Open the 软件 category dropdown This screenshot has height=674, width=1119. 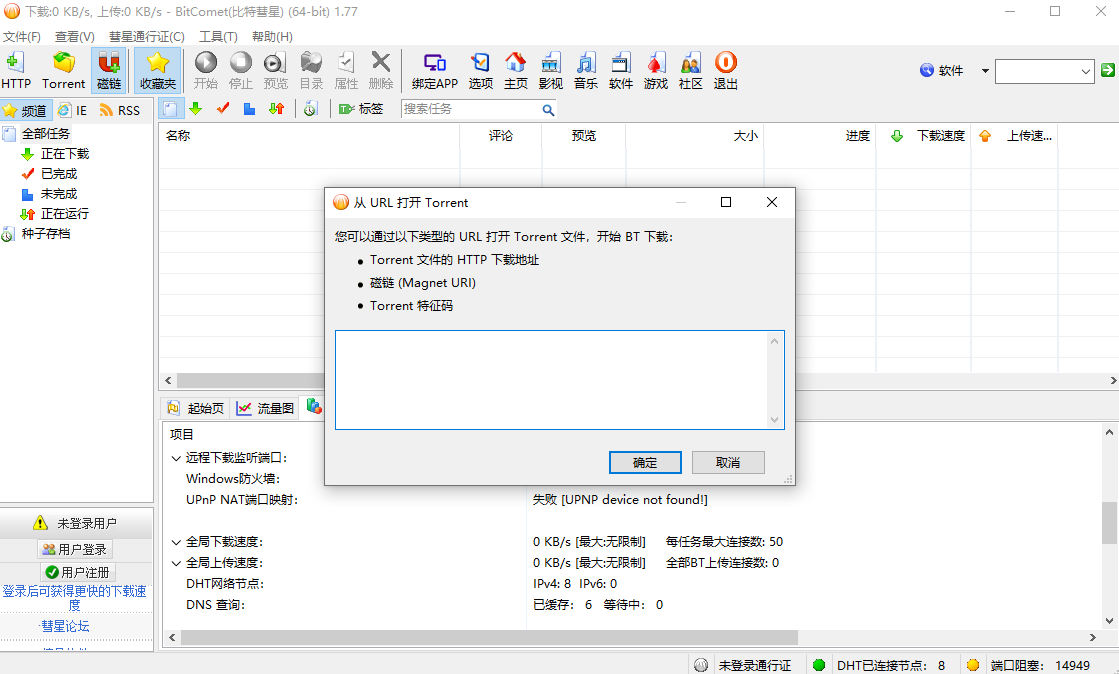point(951,70)
